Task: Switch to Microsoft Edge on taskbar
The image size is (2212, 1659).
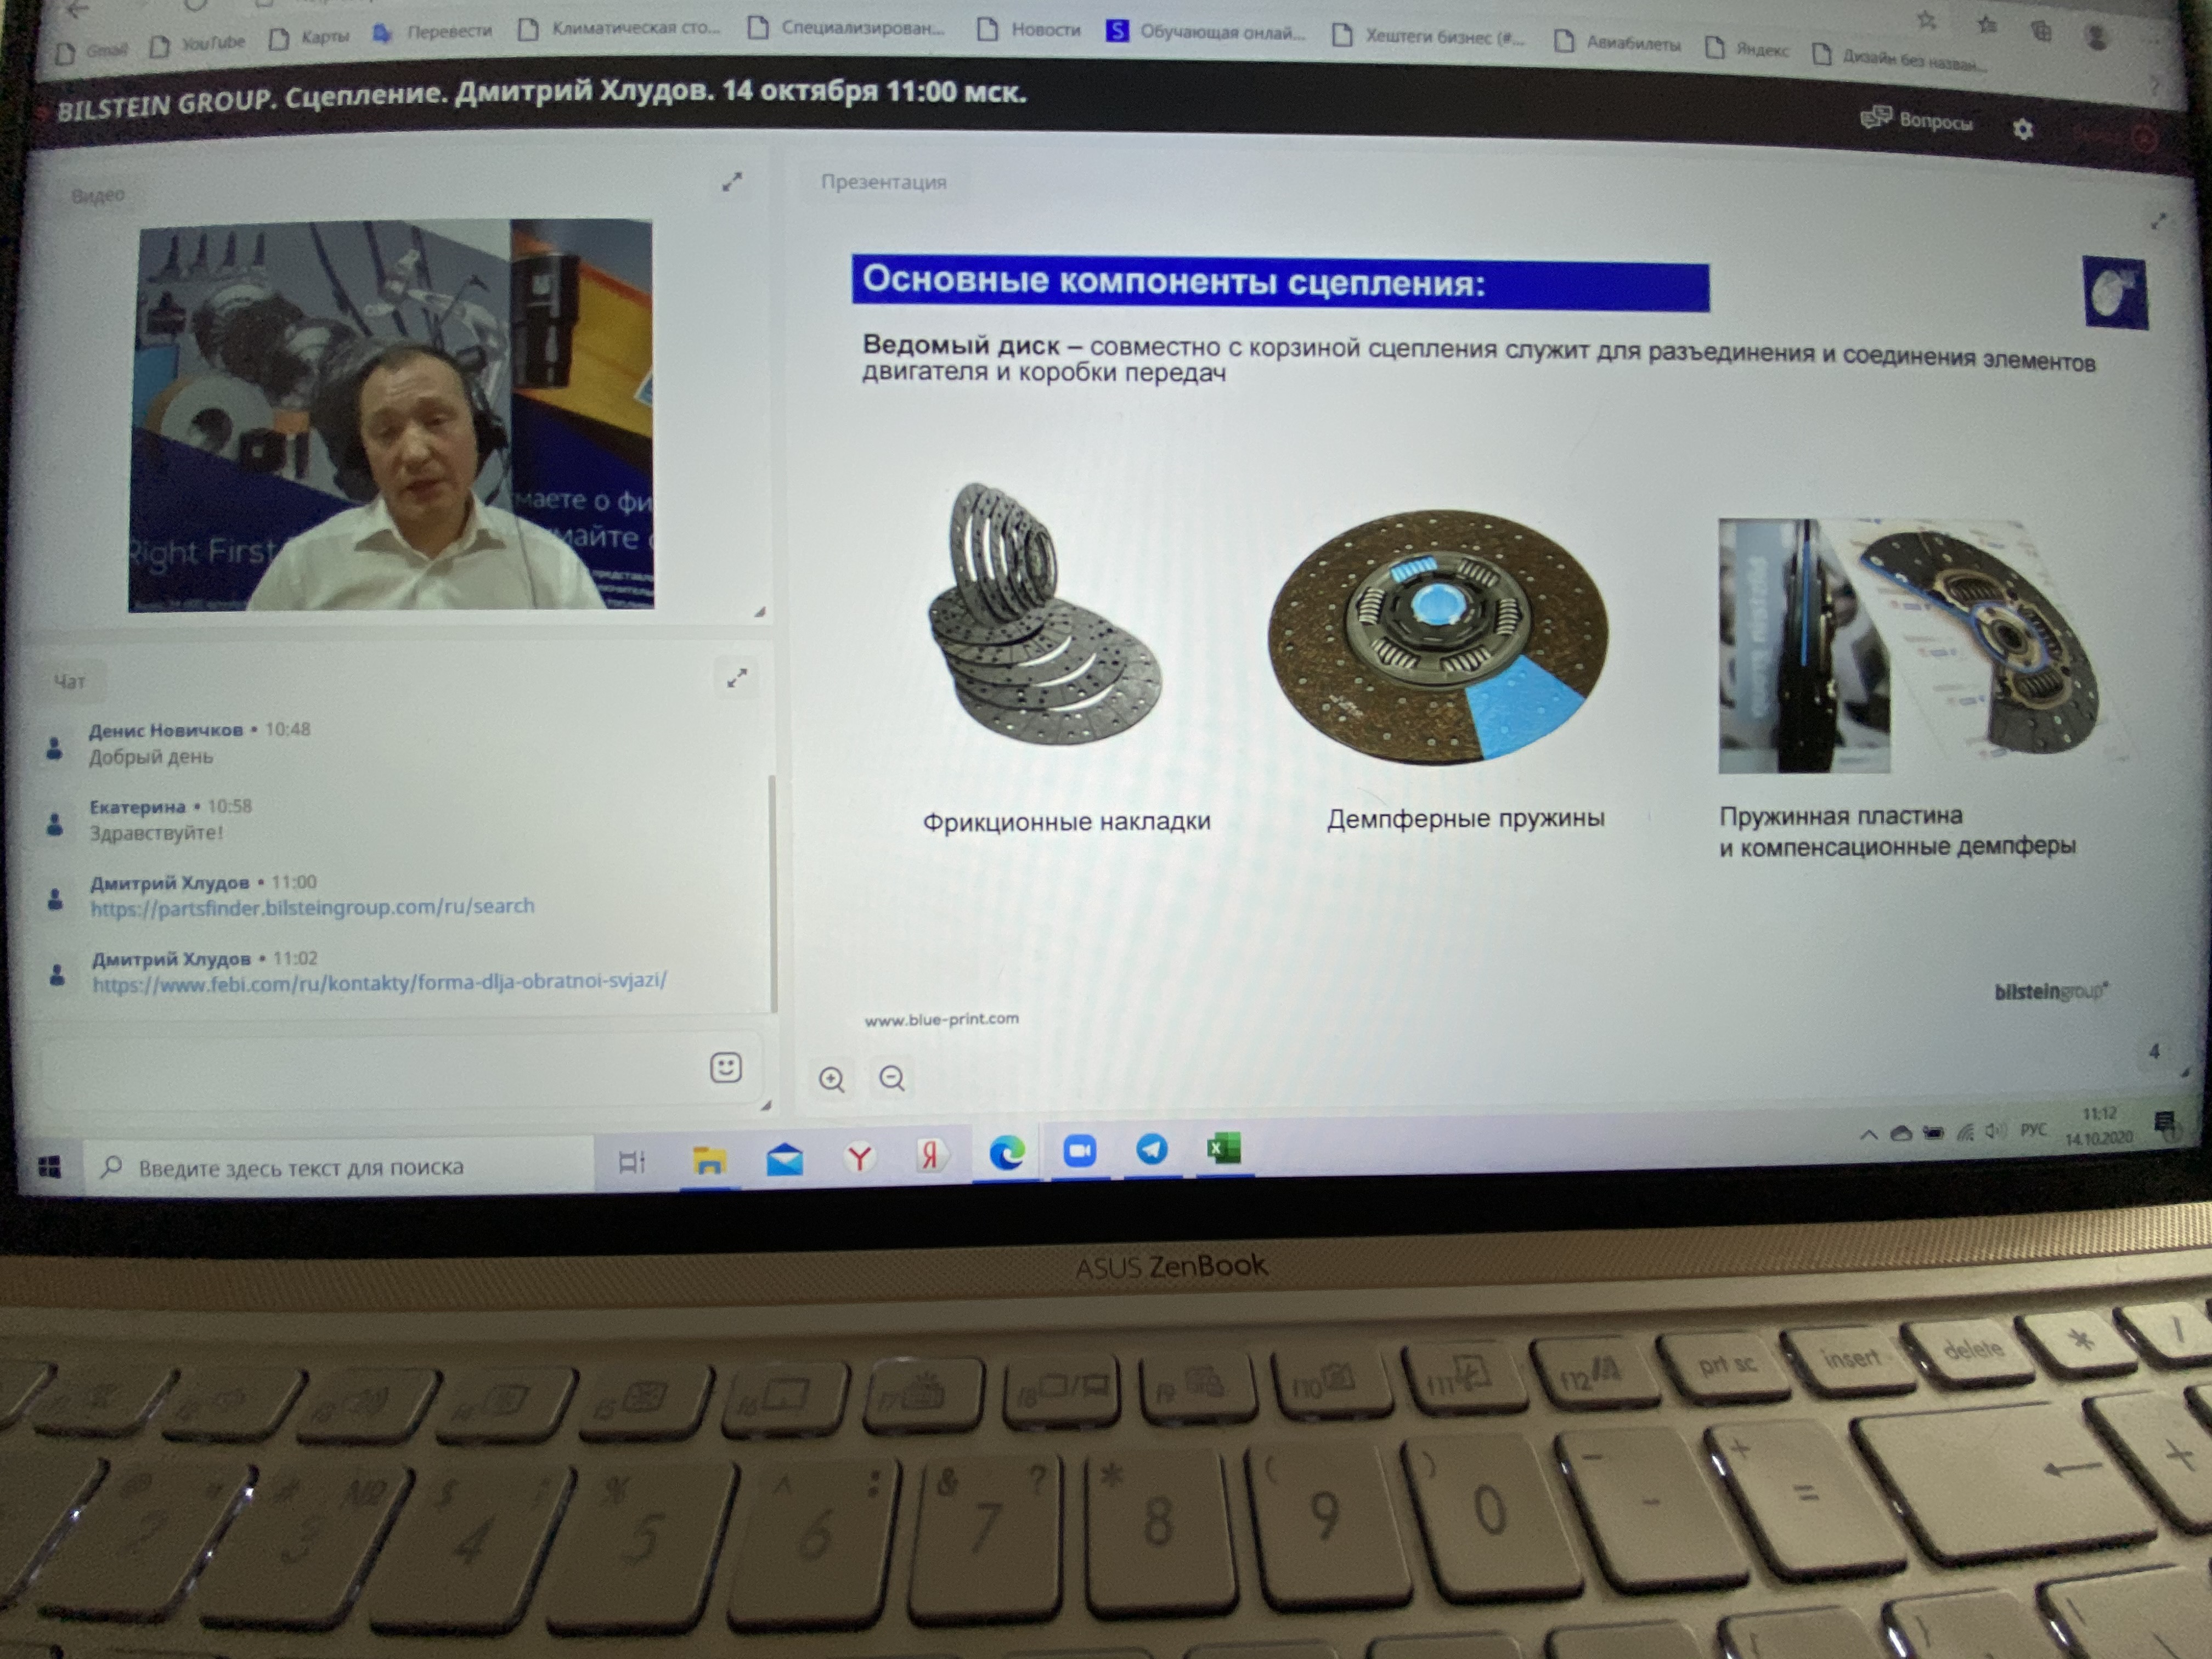Action: click(x=1006, y=1153)
